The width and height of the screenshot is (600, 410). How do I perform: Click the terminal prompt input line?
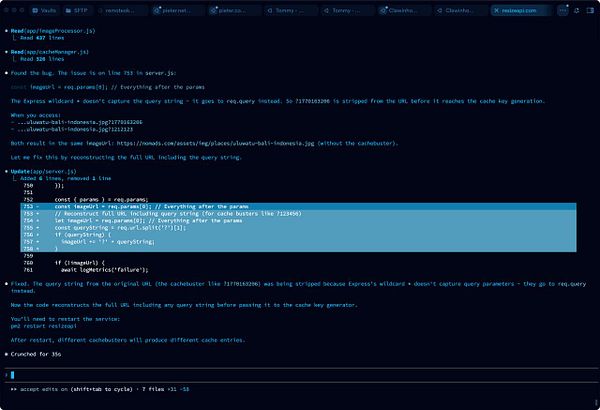[x=300, y=375]
